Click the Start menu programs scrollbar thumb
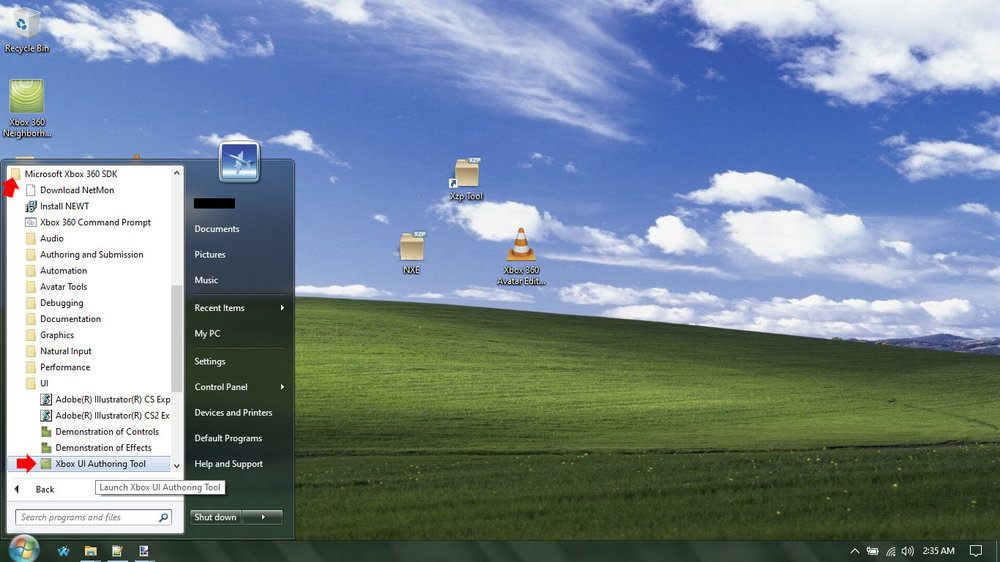 coord(177,338)
